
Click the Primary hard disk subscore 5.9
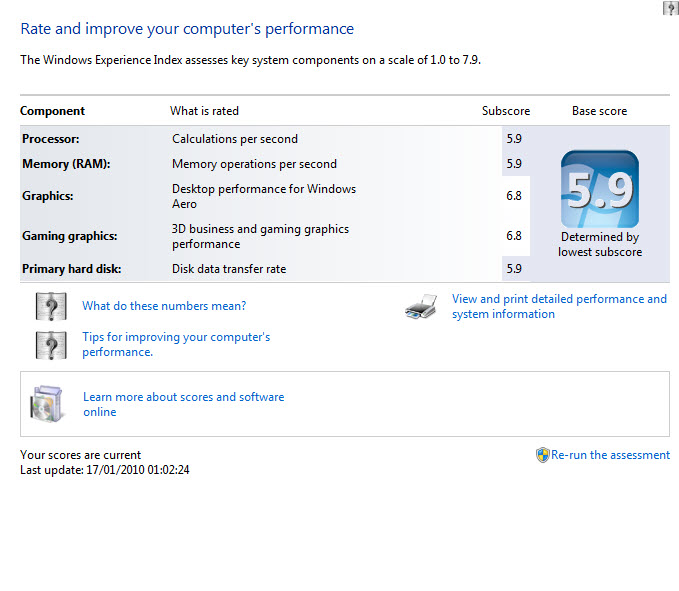click(x=514, y=269)
